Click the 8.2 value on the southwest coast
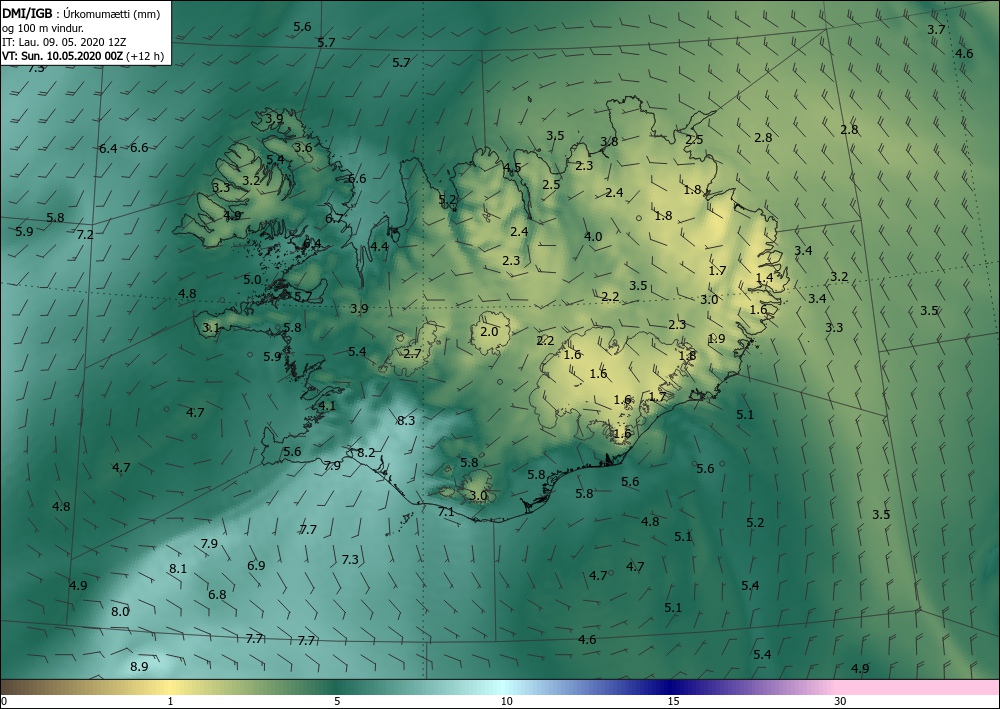This screenshot has height=709, width=1000. pos(366,453)
